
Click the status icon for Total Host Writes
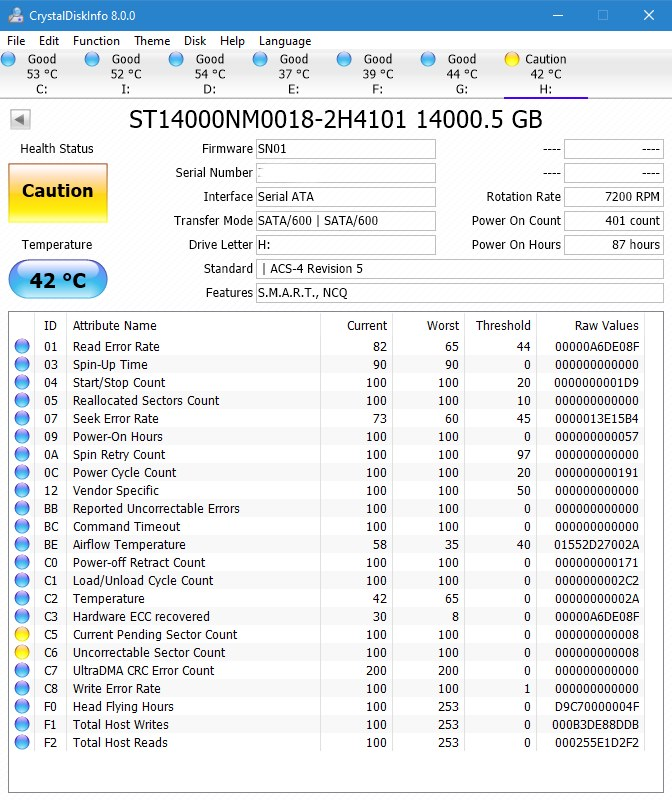click(x=22, y=724)
